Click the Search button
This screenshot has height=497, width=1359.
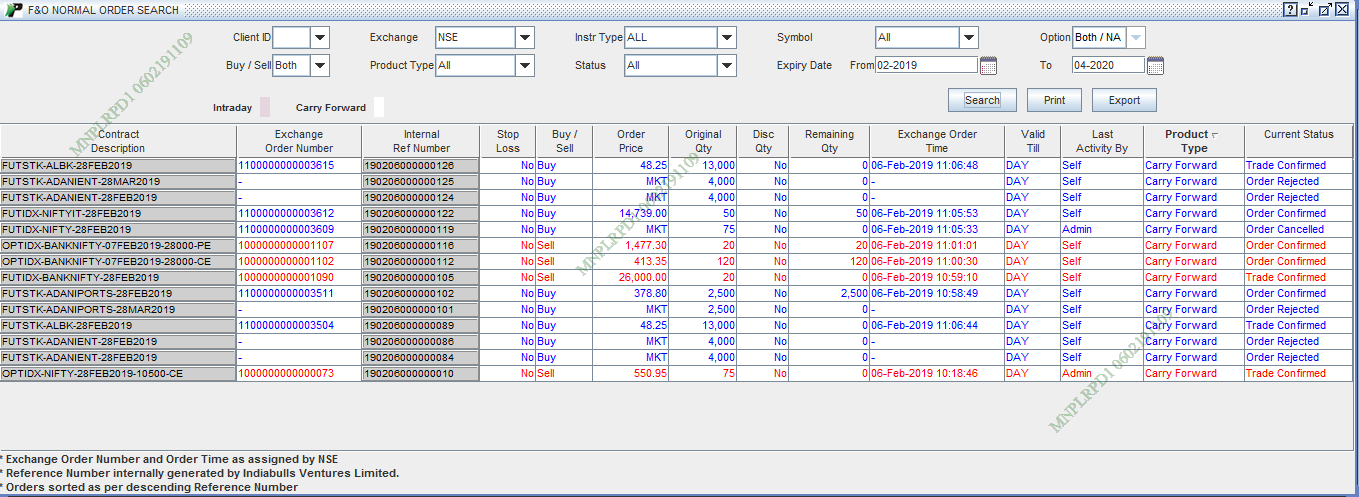(981, 100)
